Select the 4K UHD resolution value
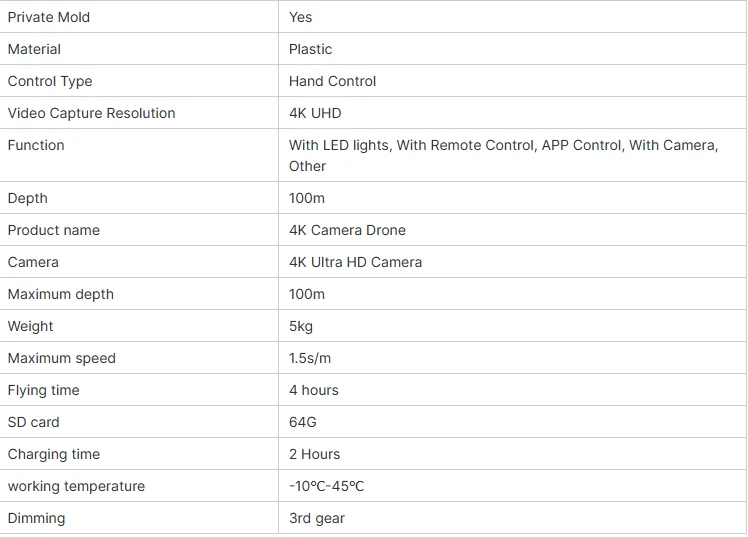This screenshot has height=537, width=748. pyautogui.click(x=315, y=113)
